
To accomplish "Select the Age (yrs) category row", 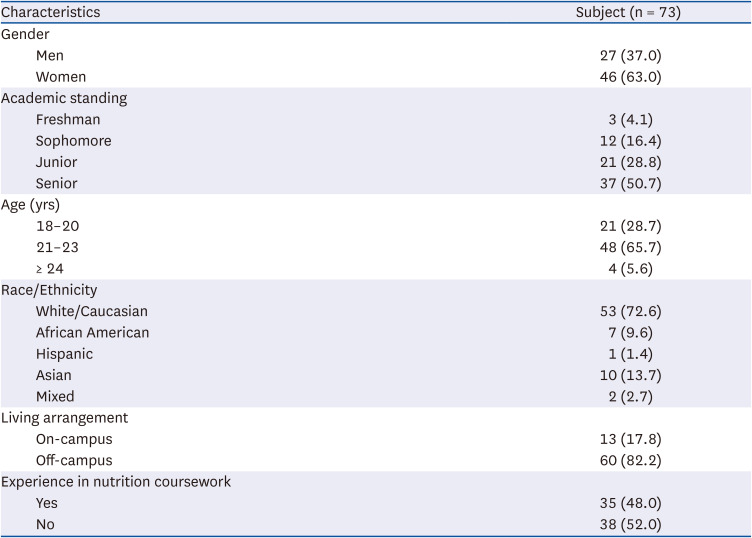I will pyautogui.click(x=31, y=205).
